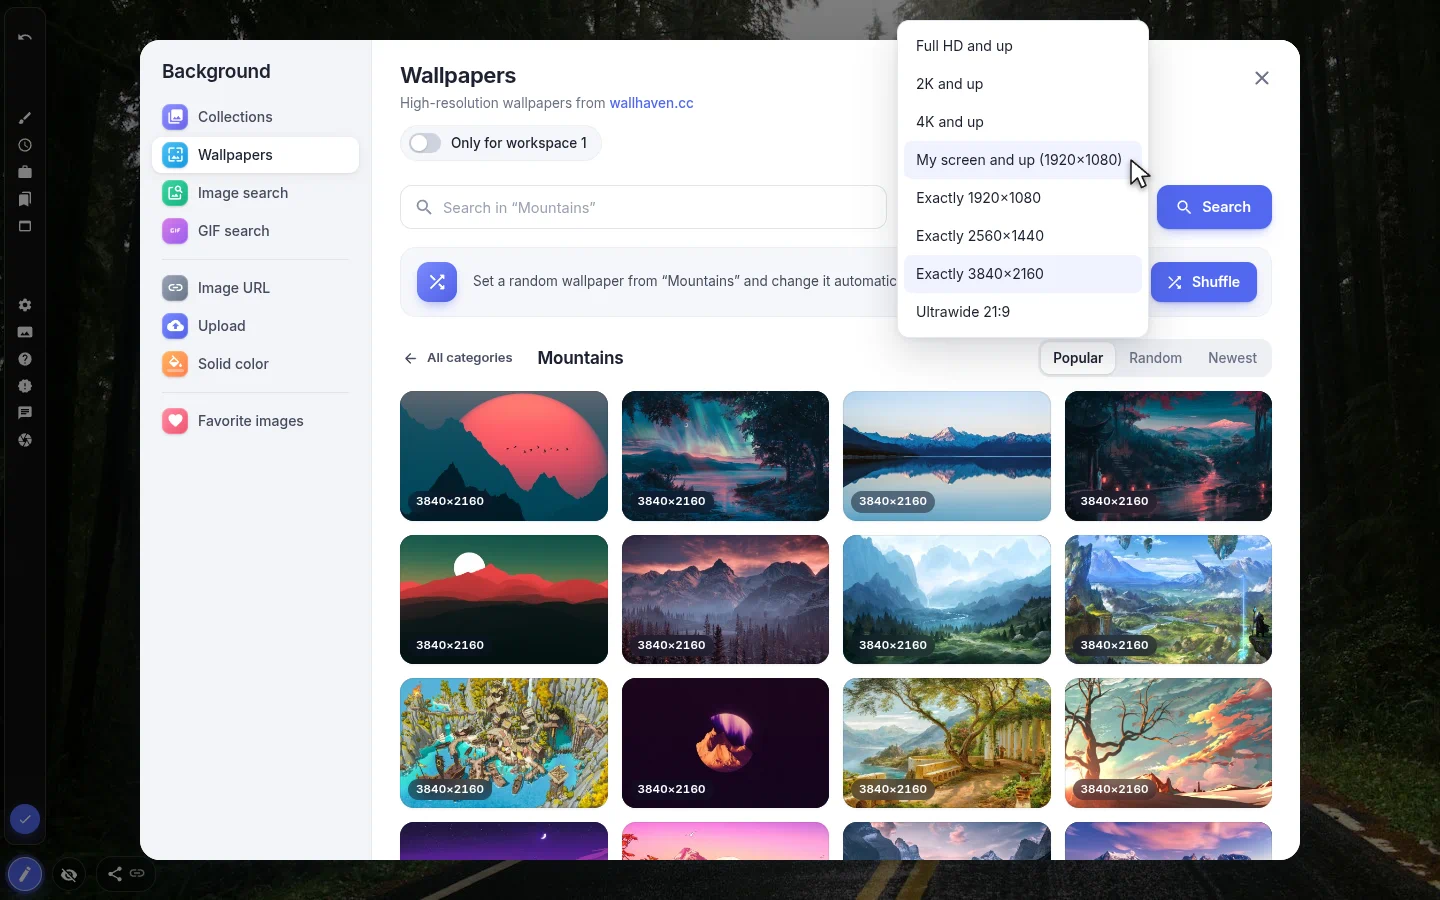Open the clock icon in left strip
Image resolution: width=1440 pixels, height=900 pixels.
25,145
